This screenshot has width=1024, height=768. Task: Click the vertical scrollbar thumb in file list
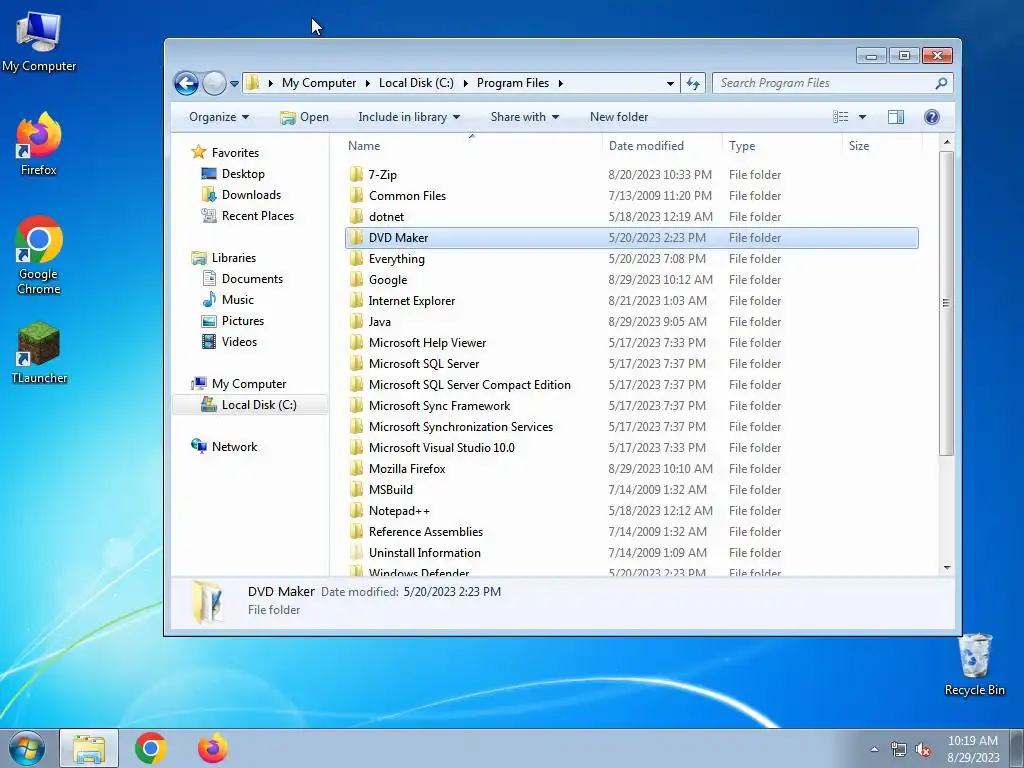click(946, 303)
